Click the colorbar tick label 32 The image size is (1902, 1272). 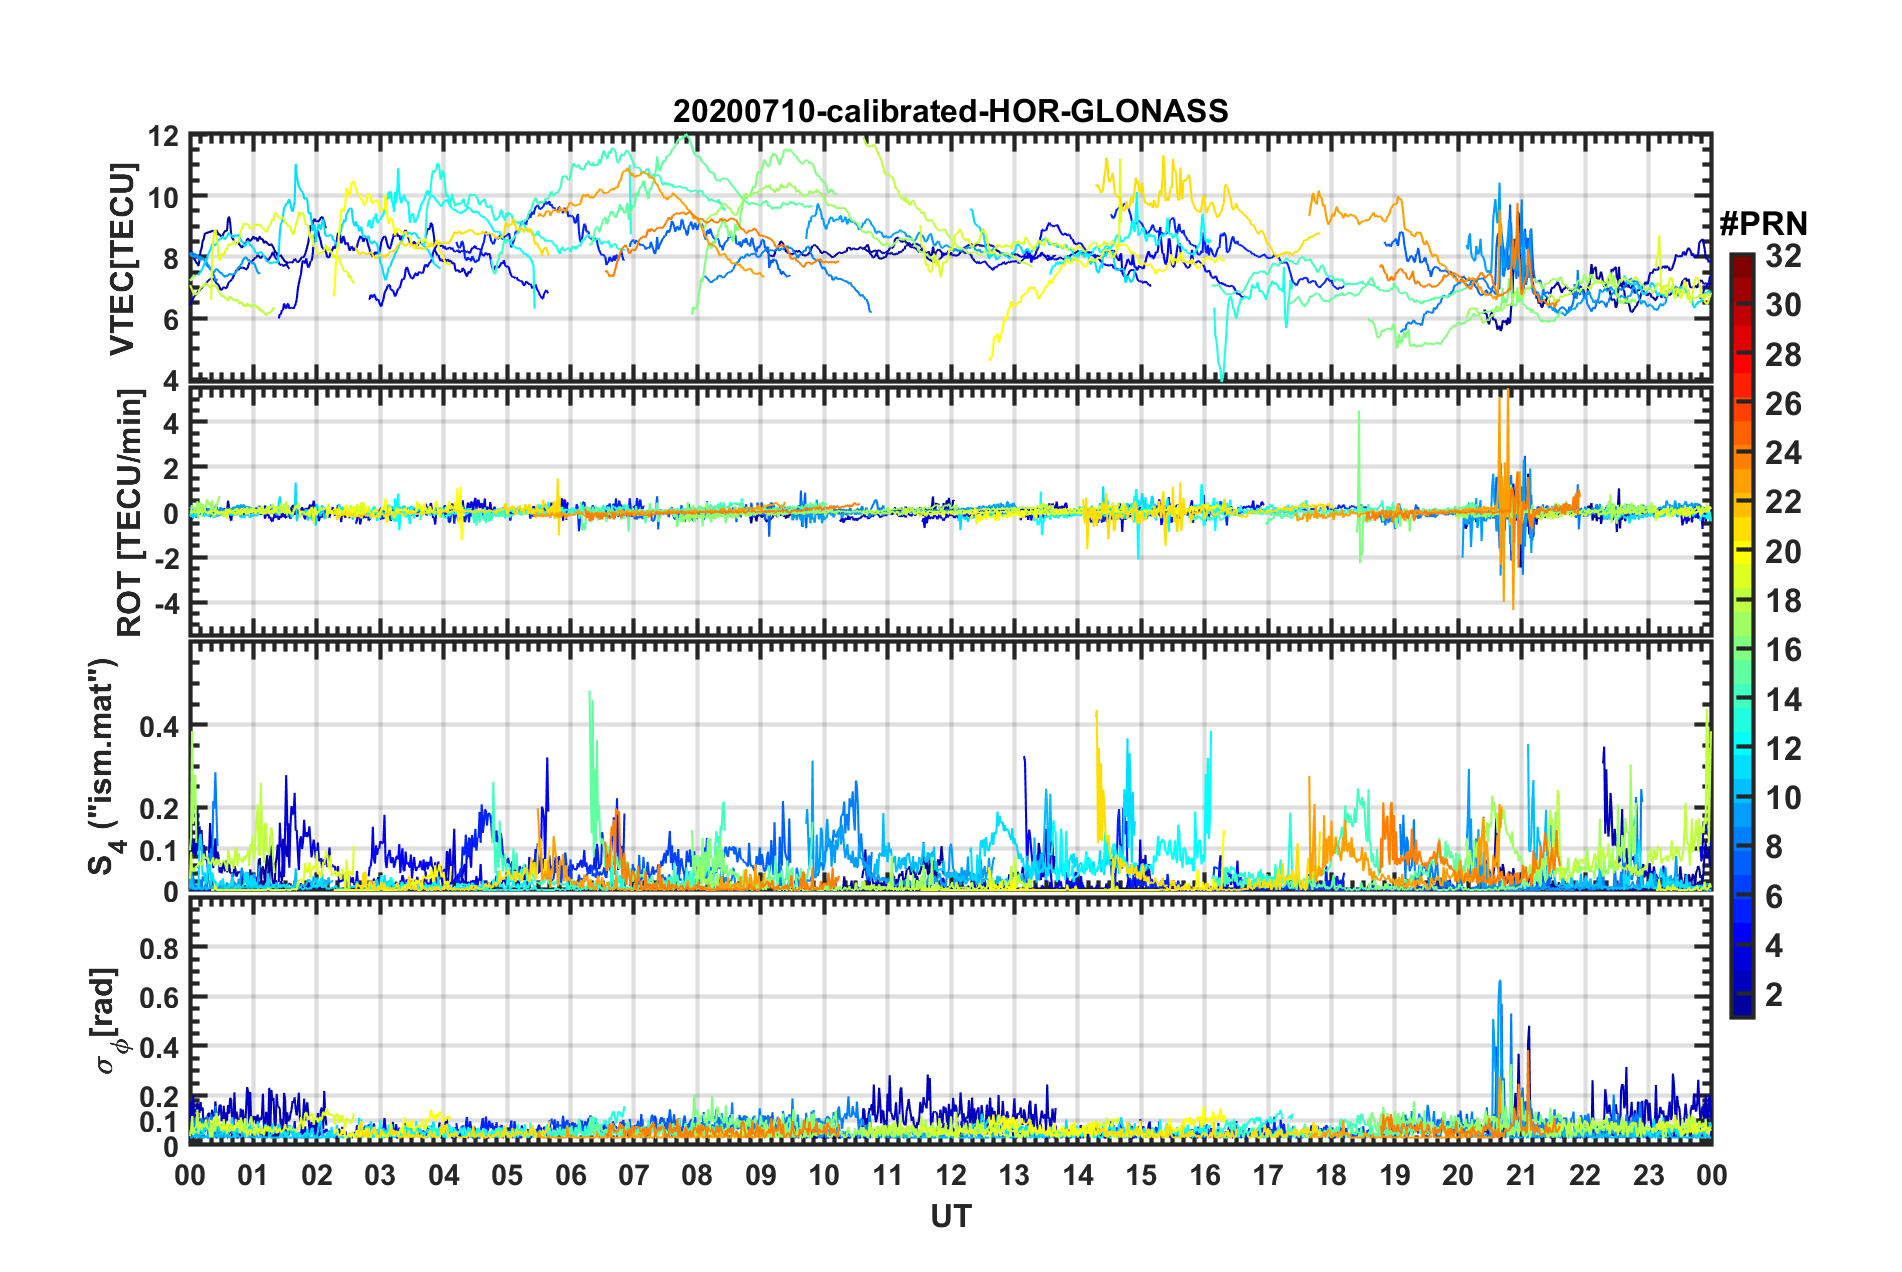(1783, 256)
